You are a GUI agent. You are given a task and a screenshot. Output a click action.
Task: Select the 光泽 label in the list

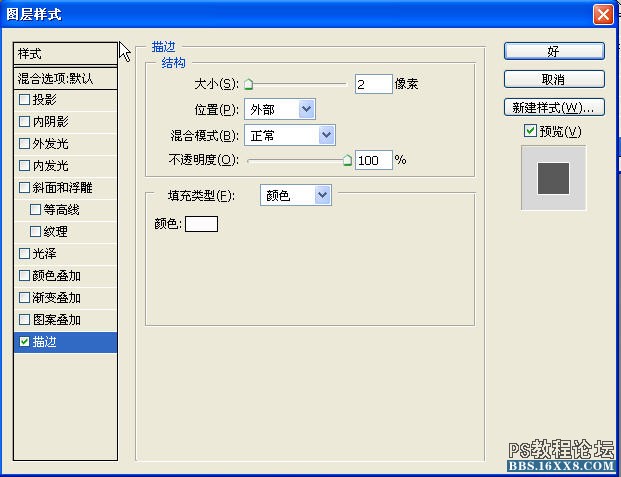pos(44,254)
